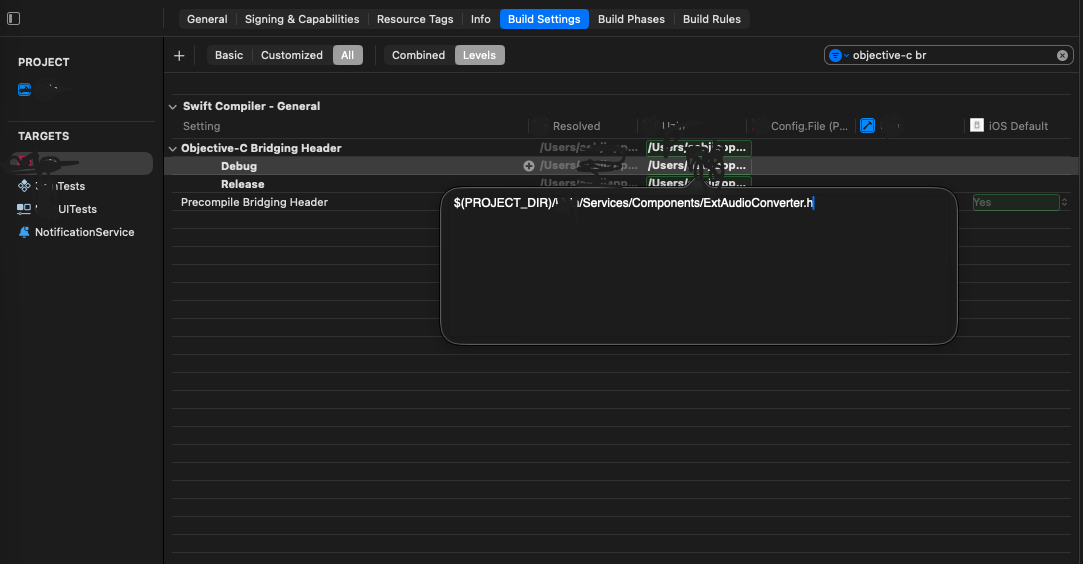Click the iOS Default column header text

click(x=1018, y=126)
